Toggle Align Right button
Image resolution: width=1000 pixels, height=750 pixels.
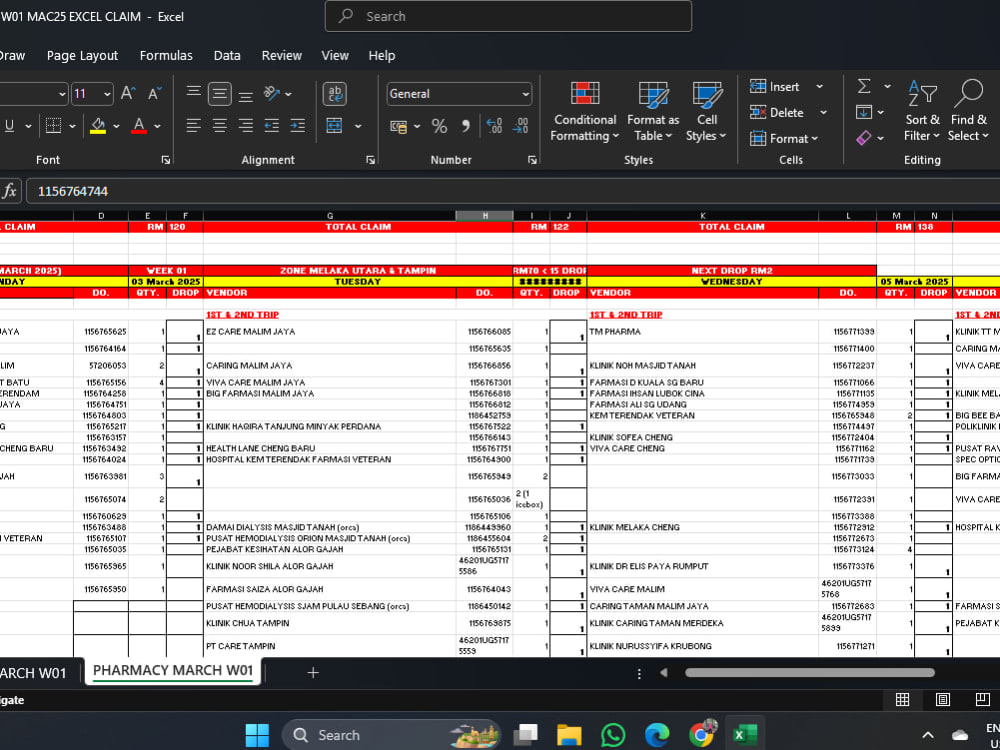point(246,126)
